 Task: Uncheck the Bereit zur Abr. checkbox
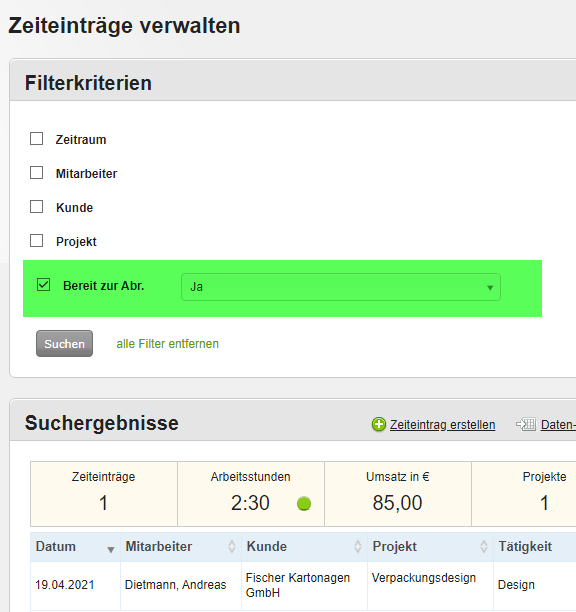(43, 285)
